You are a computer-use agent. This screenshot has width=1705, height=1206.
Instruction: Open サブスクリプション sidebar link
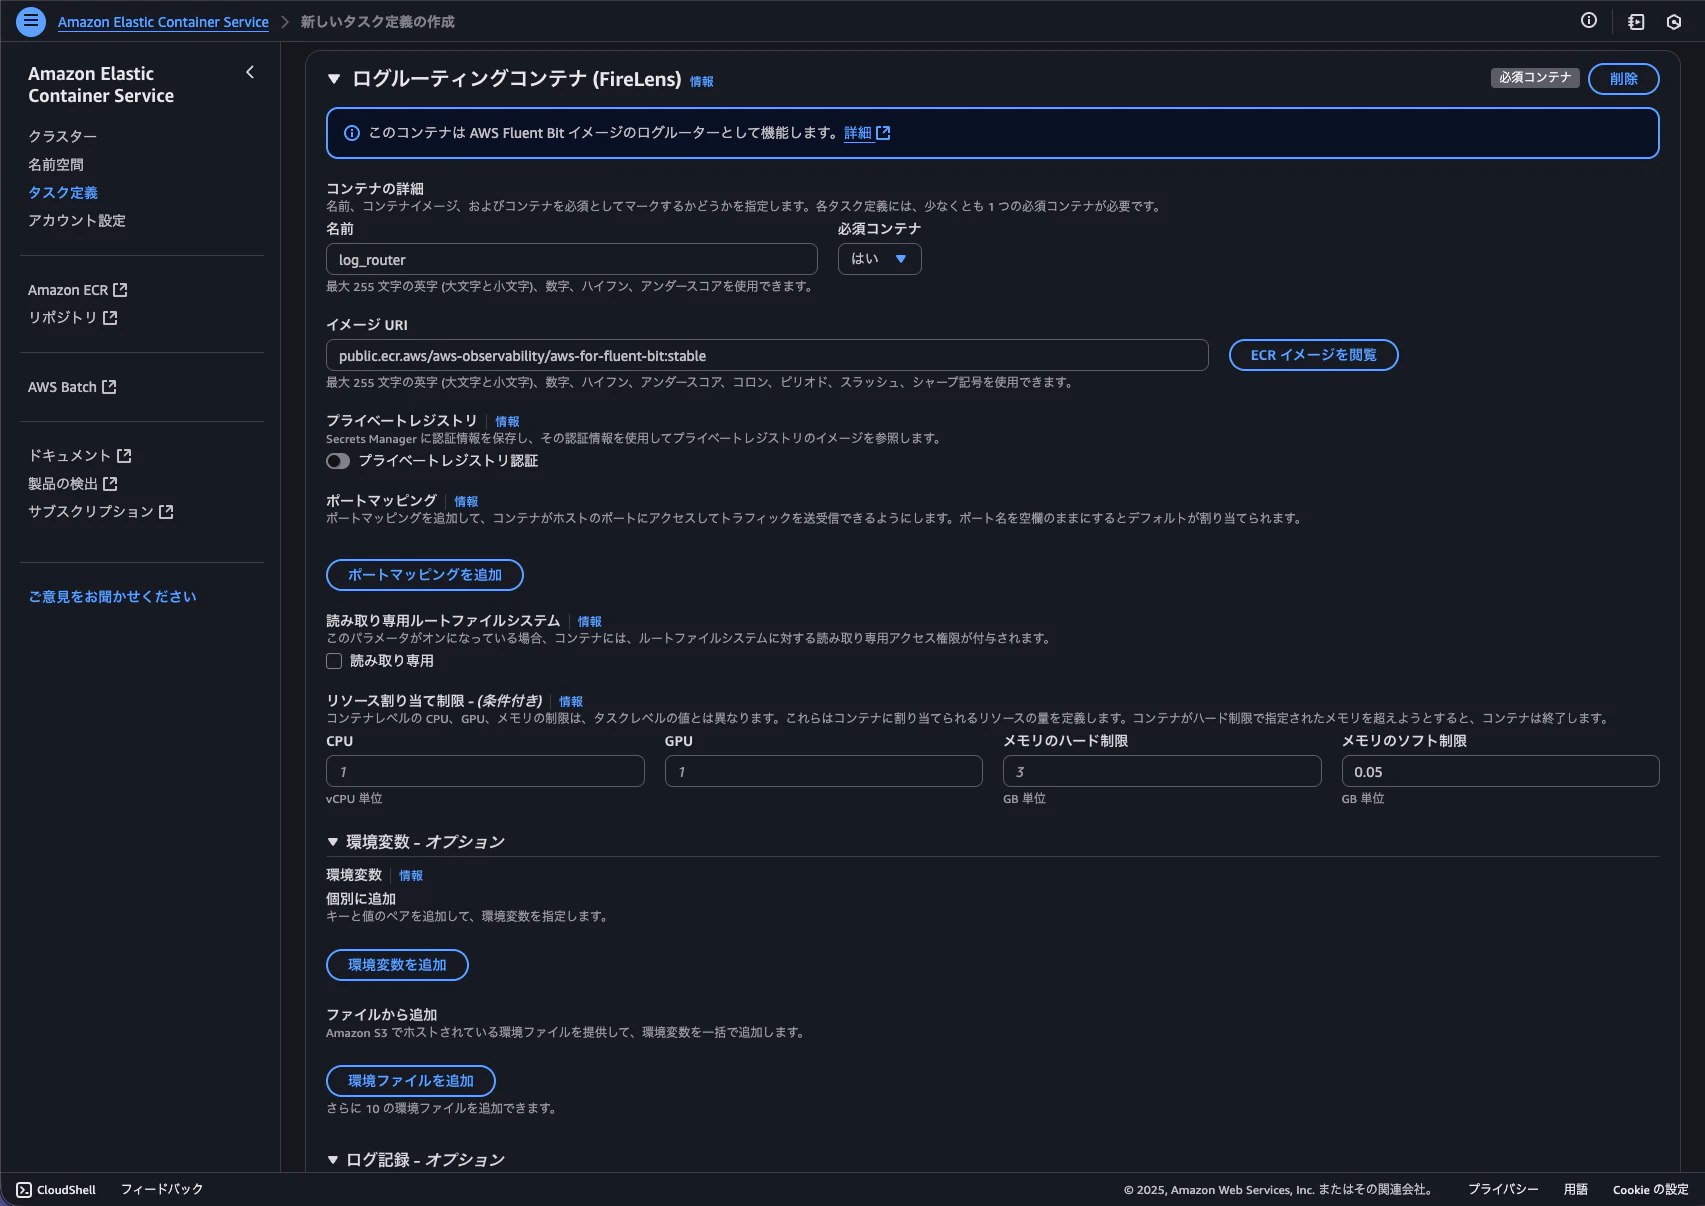(91, 512)
